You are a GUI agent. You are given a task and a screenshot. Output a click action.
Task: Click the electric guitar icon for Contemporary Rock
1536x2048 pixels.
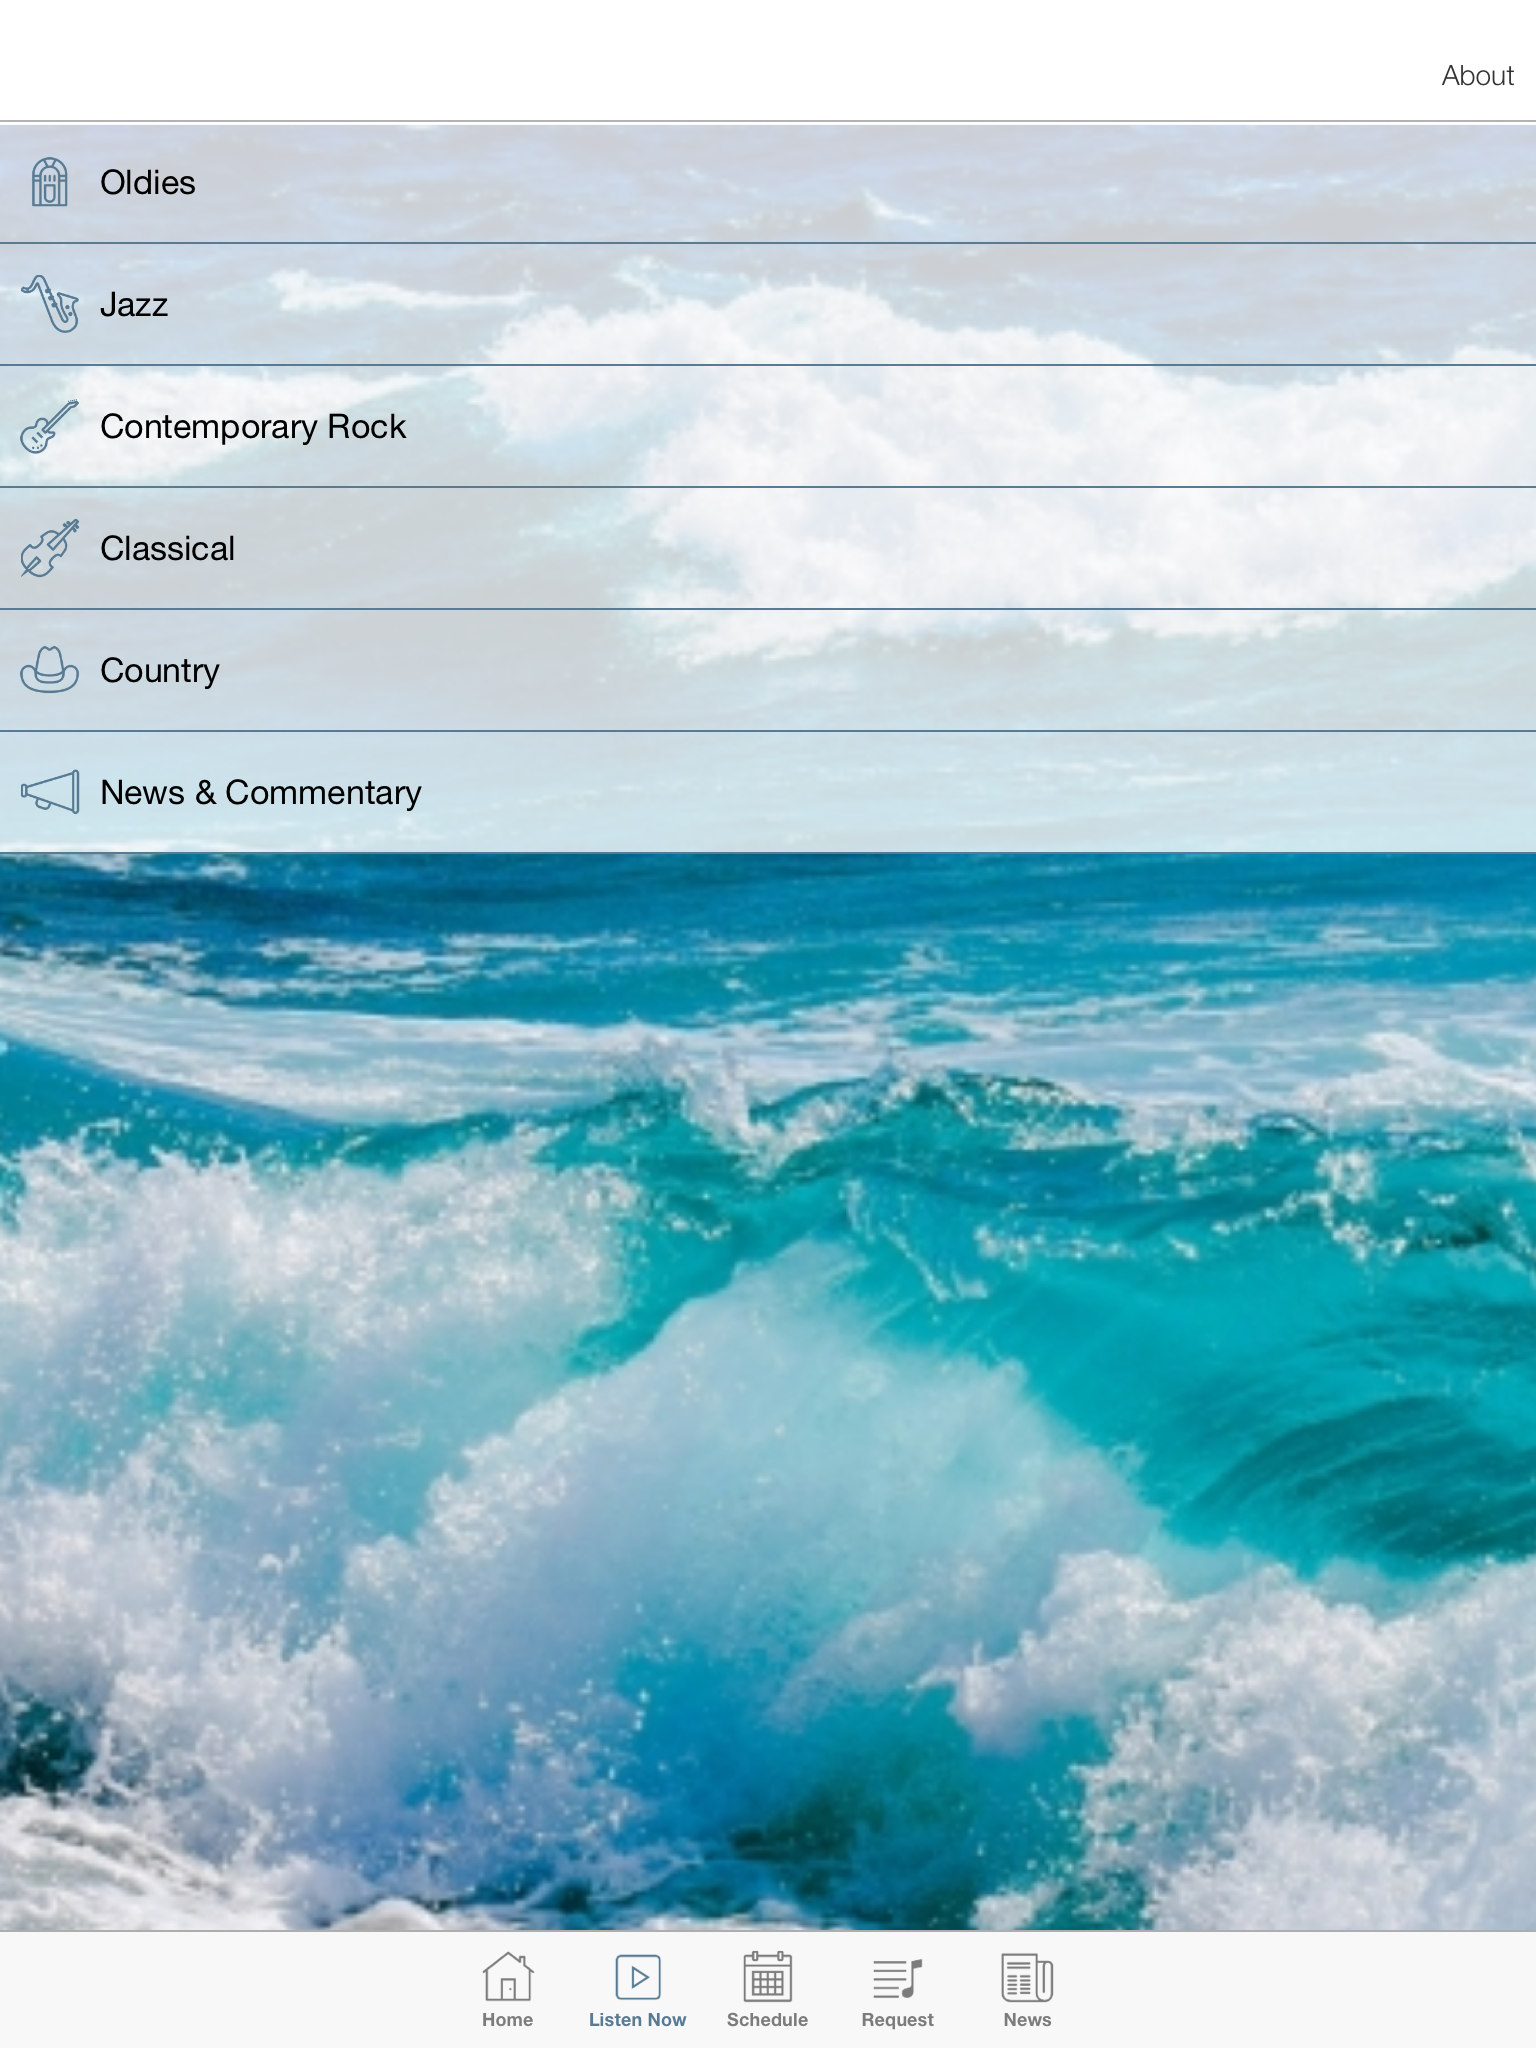[49, 427]
